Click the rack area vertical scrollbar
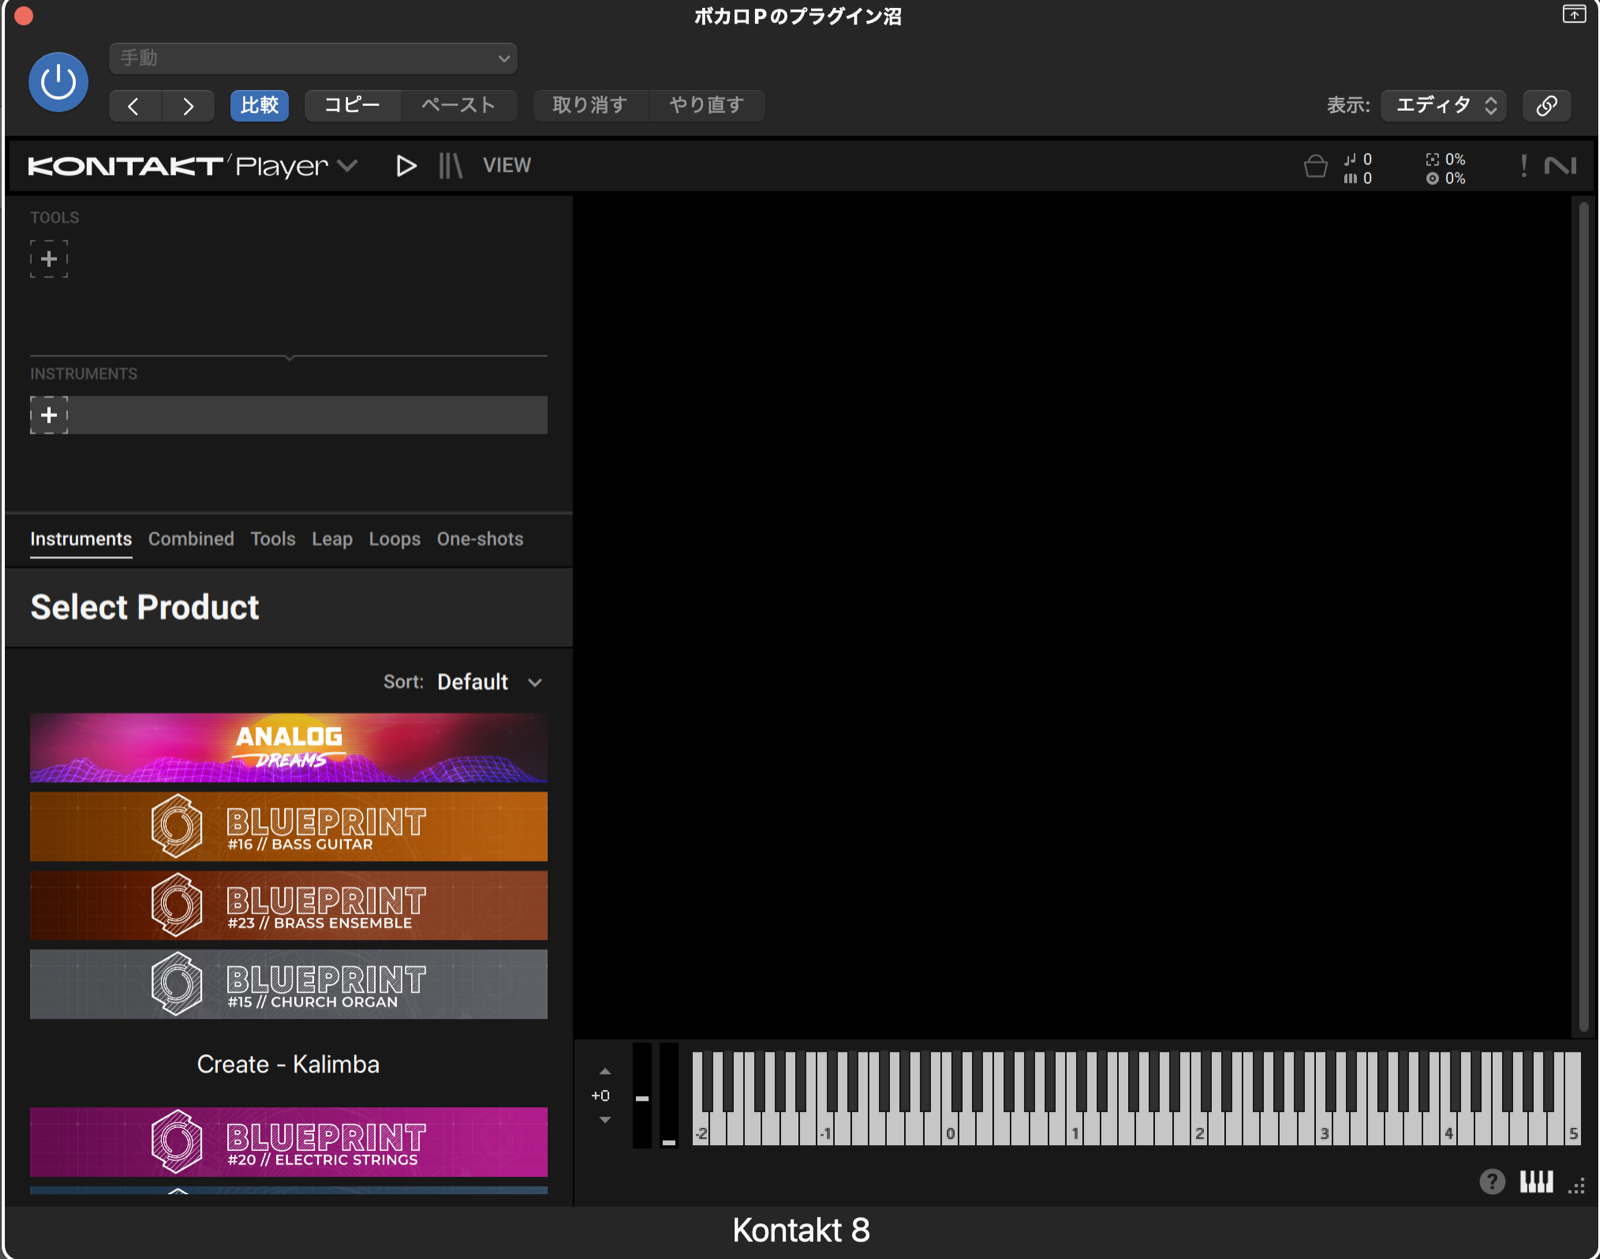1600x1259 pixels. click(1583, 617)
